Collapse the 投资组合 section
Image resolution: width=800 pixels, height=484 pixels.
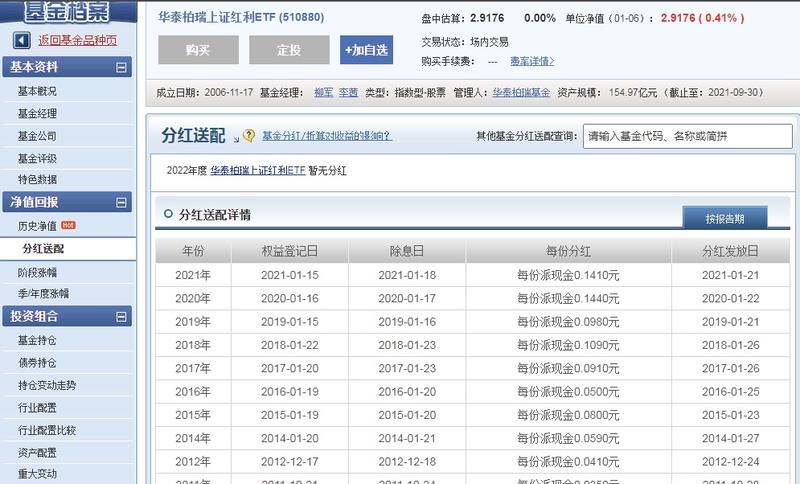point(121,317)
